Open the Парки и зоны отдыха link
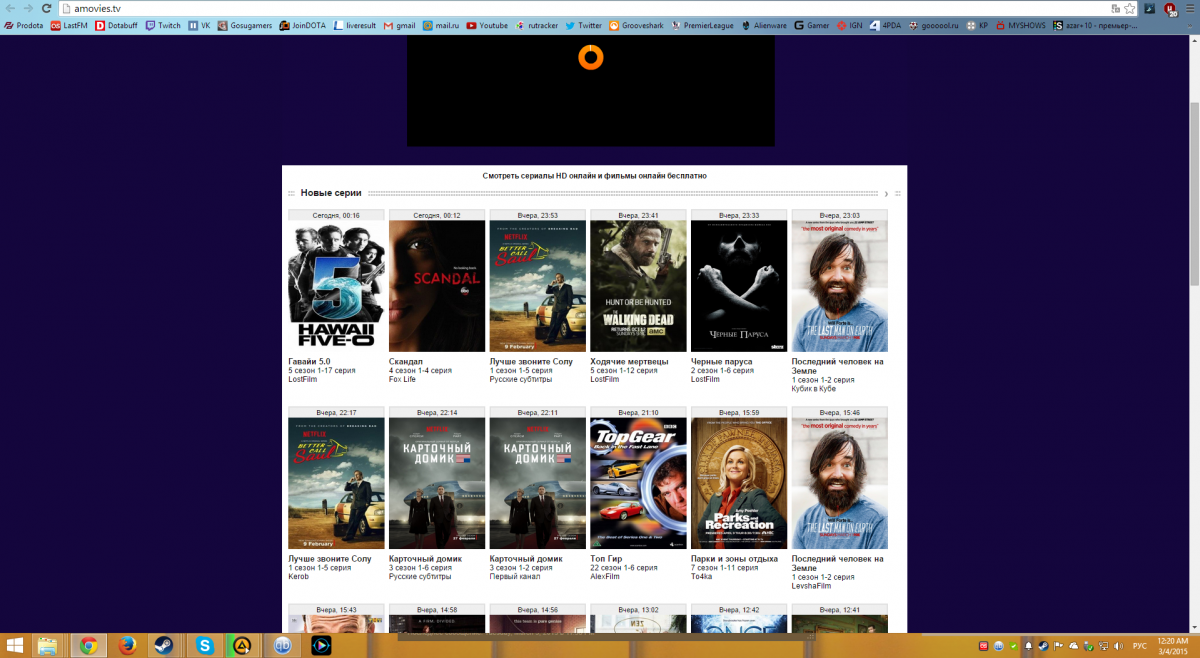Screen dimensions: 1200x658 (x=734, y=558)
